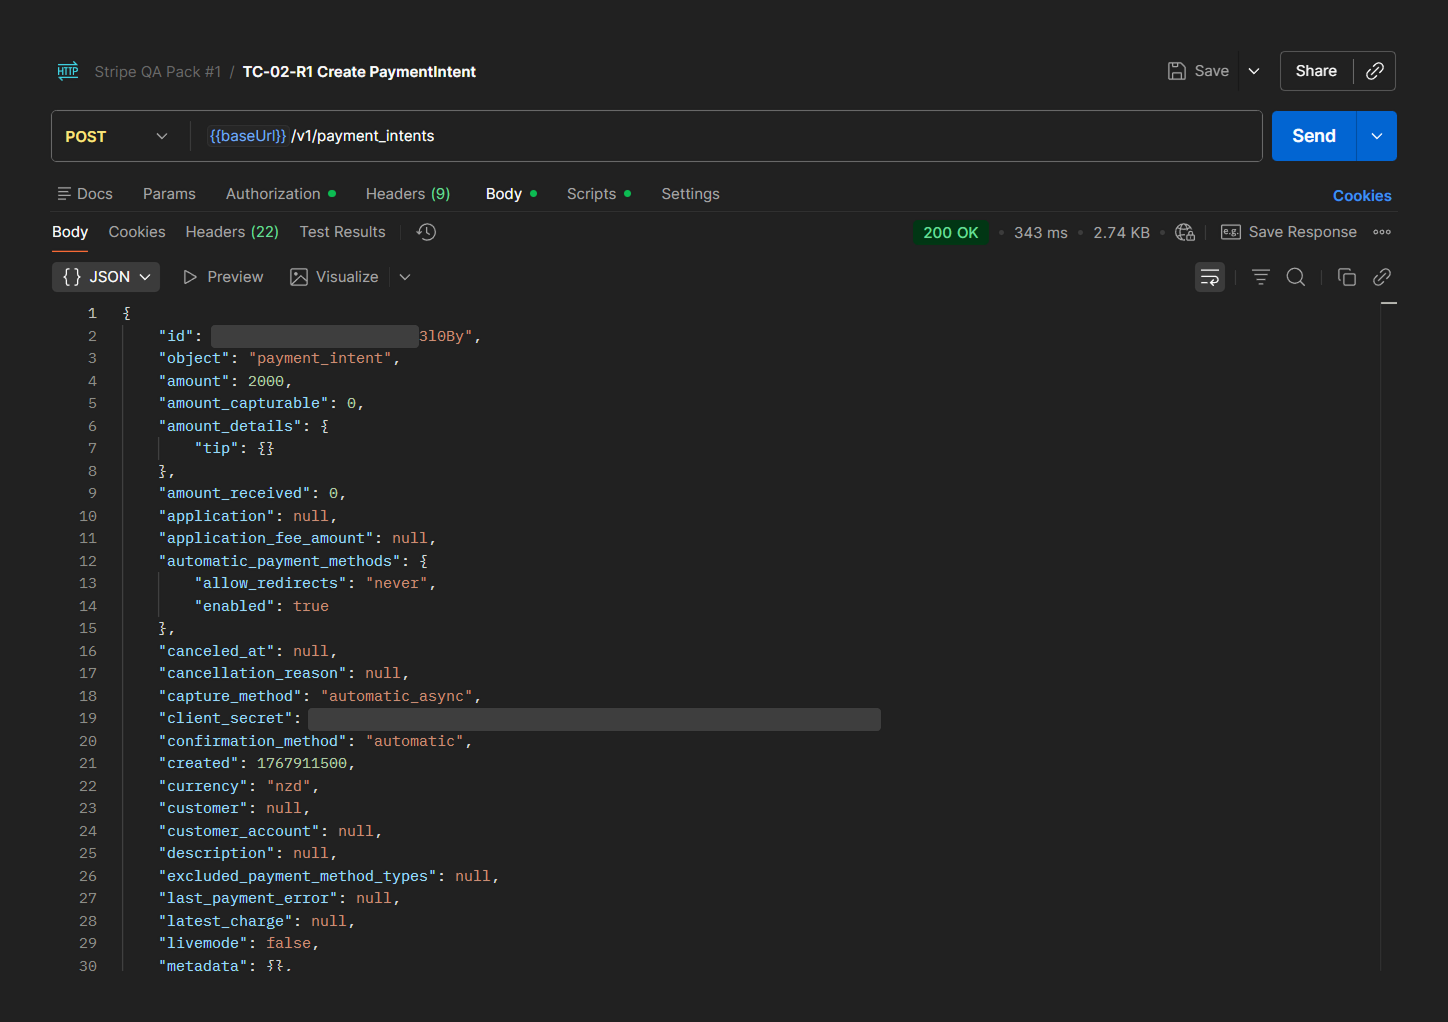Image resolution: width=1448 pixels, height=1022 pixels.
Task: Click the "nzd" currency value
Action: tap(289, 786)
